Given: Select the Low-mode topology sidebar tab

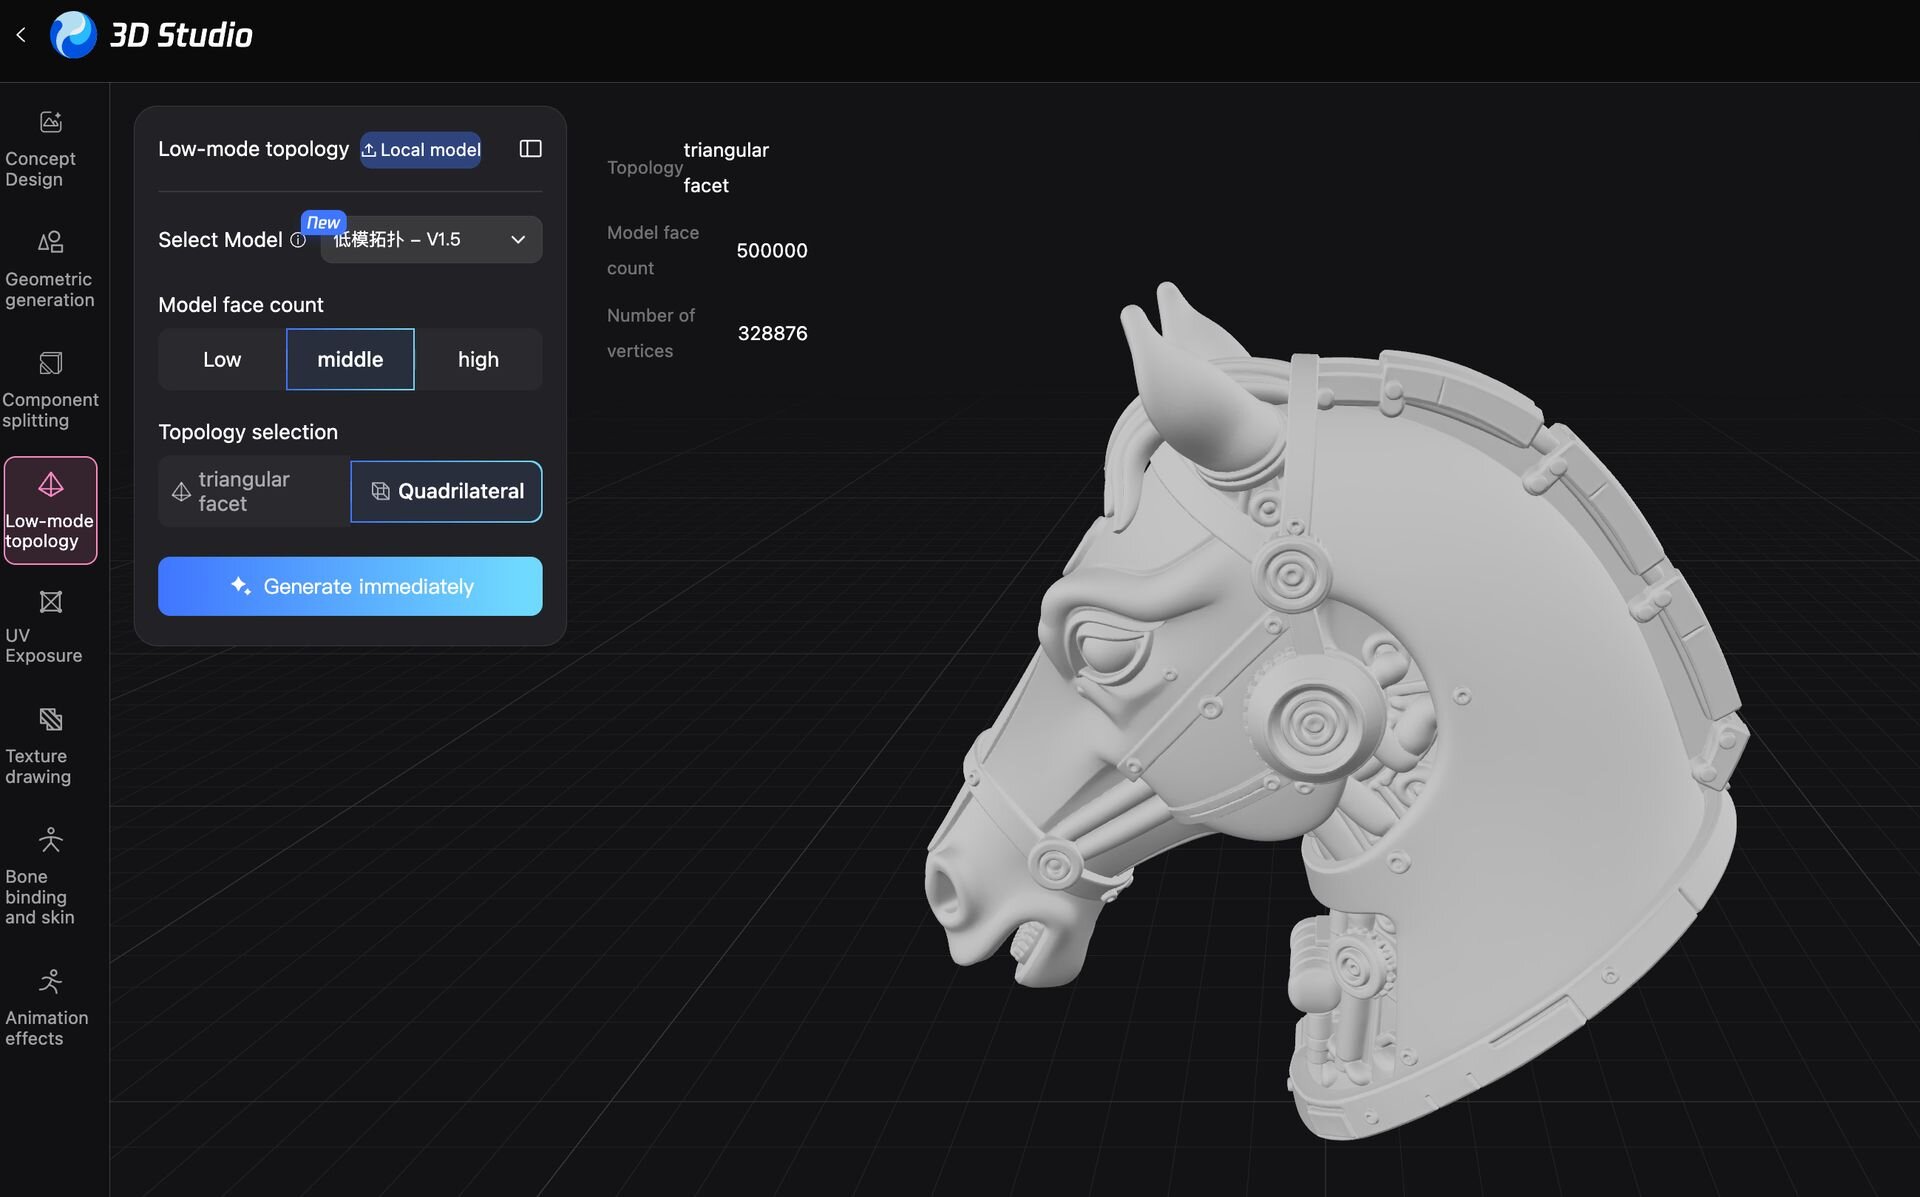Looking at the screenshot, I should pyautogui.click(x=50, y=510).
